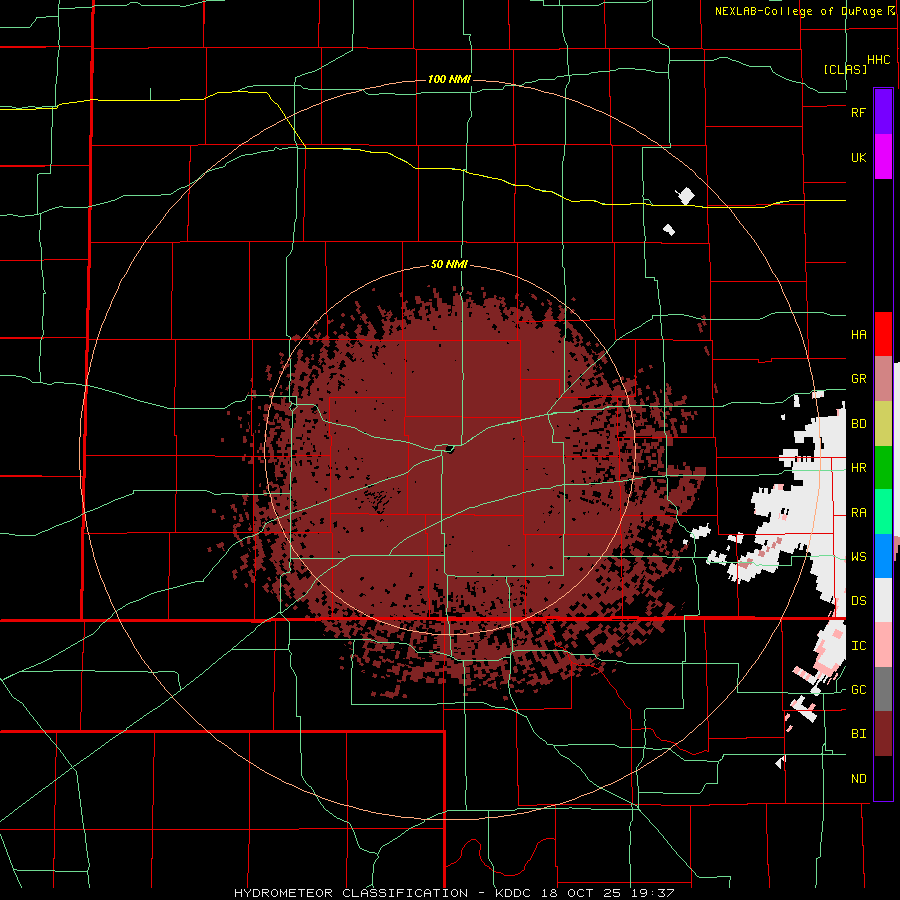Click the IC legend label
The image size is (900, 900).
[858, 646]
